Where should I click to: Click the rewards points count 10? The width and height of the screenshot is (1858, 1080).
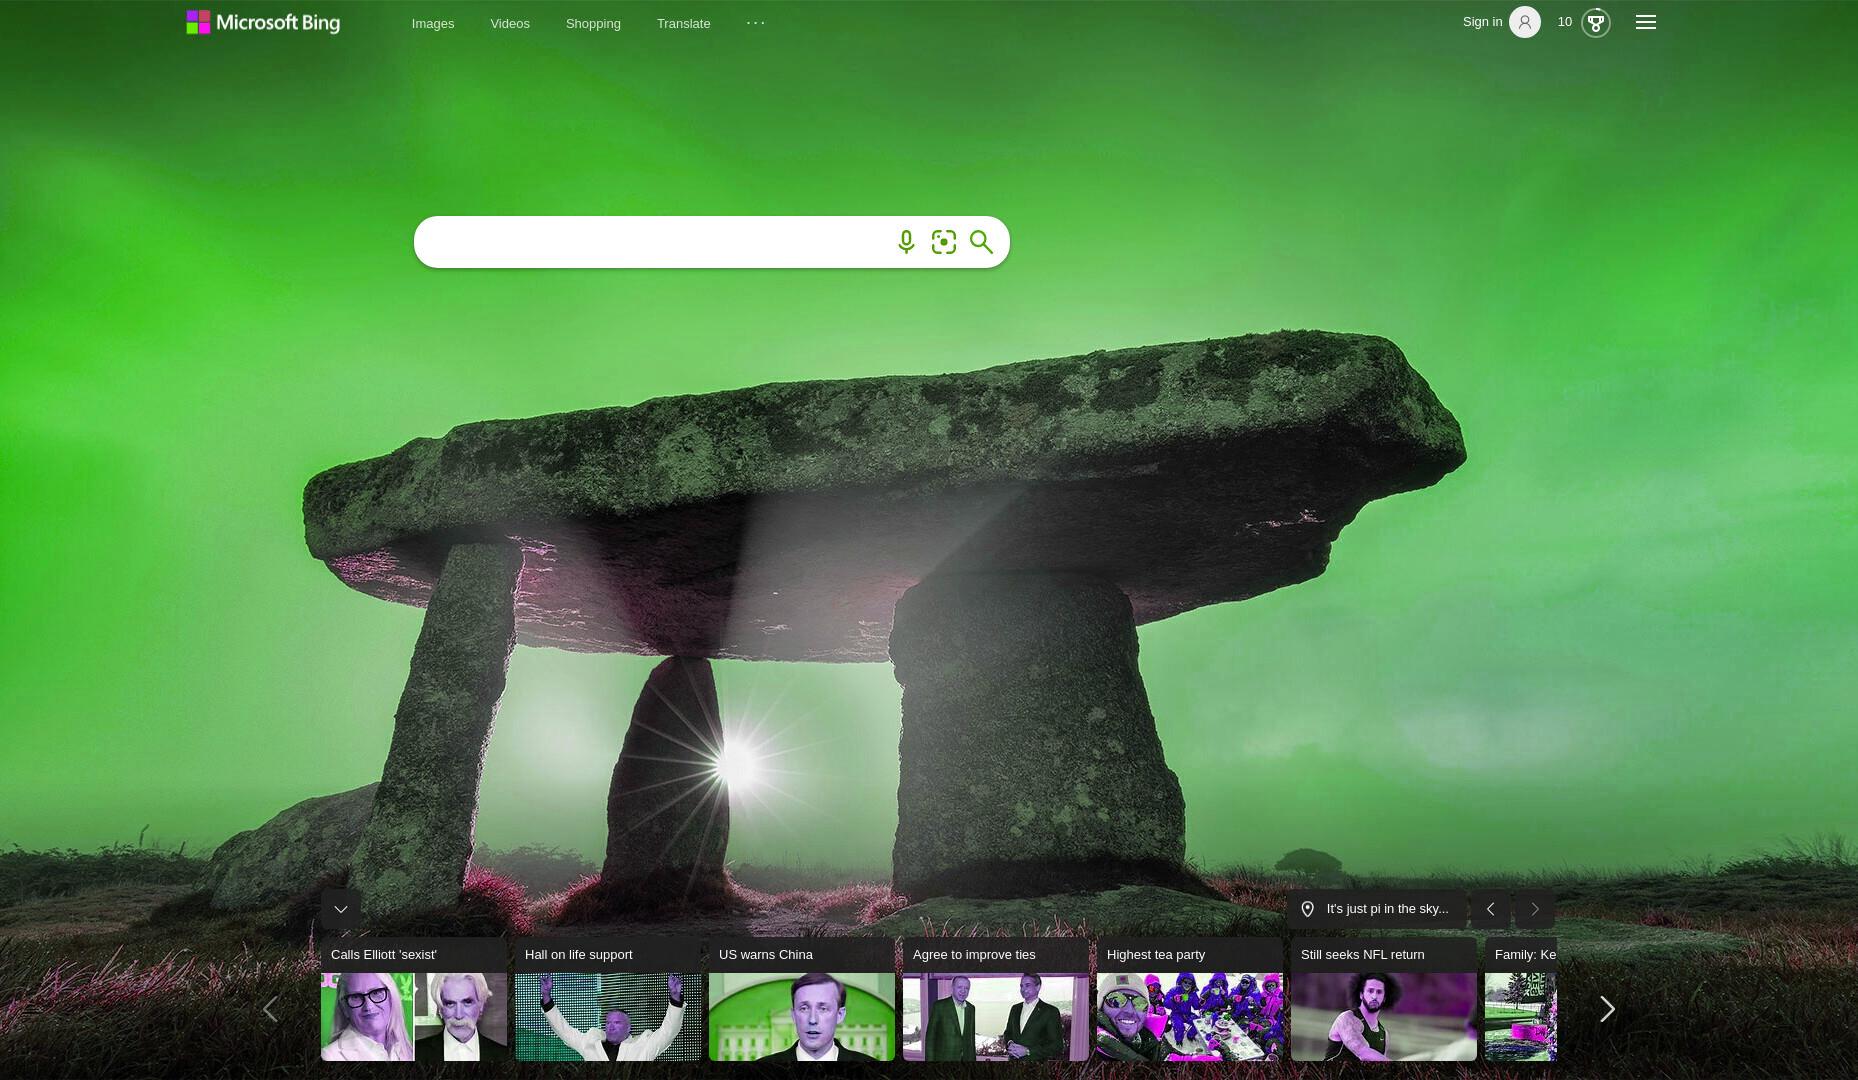coord(1565,22)
